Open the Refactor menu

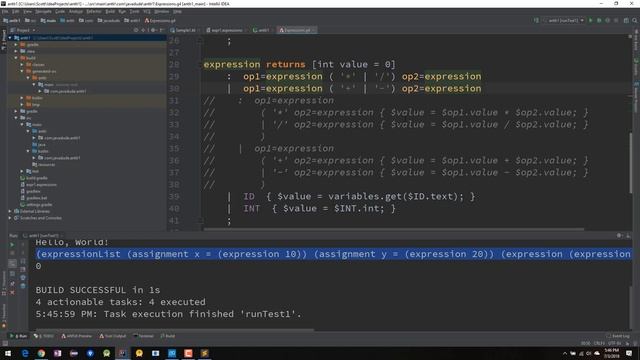[x=93, y=11]
